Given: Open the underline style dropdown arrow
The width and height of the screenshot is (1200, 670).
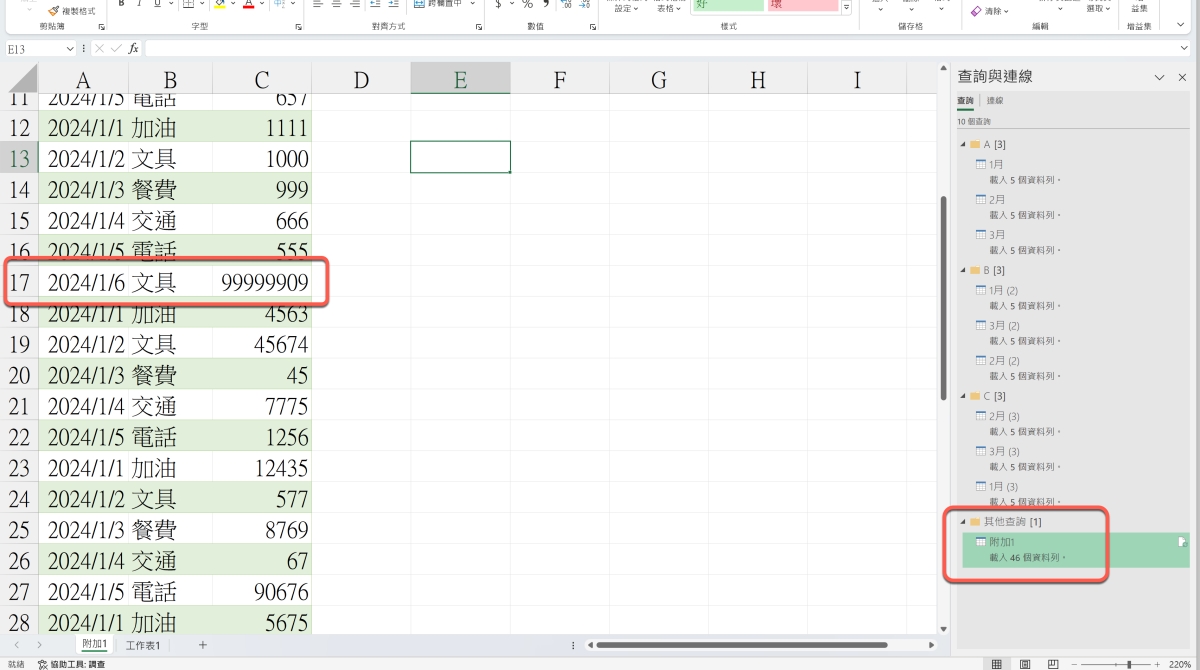Looking at the screenshot, I should [169, 5].
